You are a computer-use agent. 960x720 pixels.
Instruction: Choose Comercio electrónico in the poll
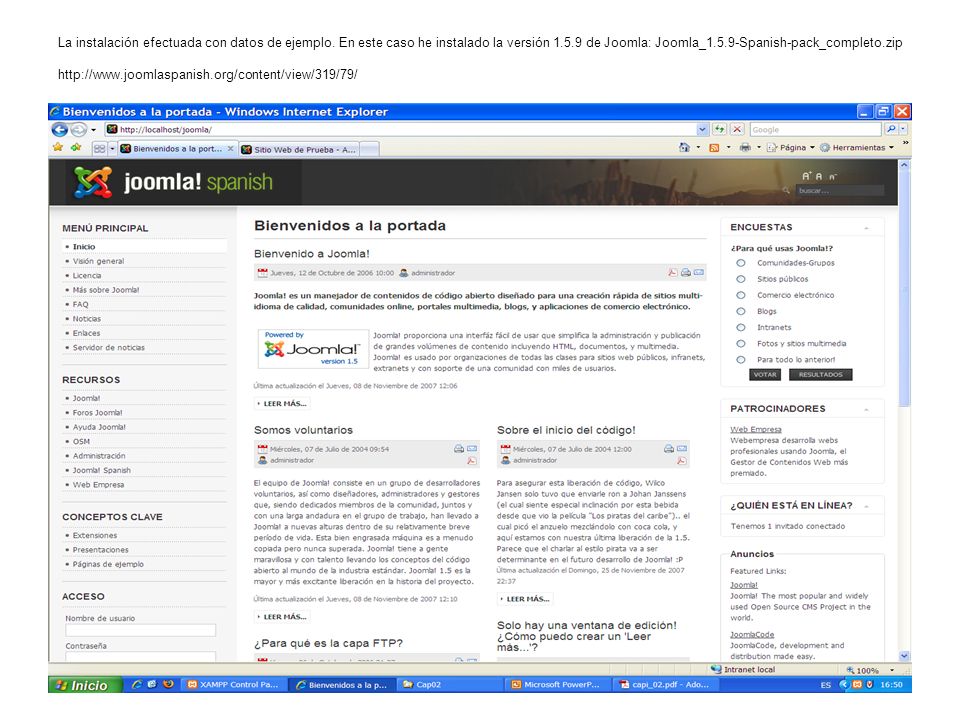pyautogui.click(x=741, y=295)
